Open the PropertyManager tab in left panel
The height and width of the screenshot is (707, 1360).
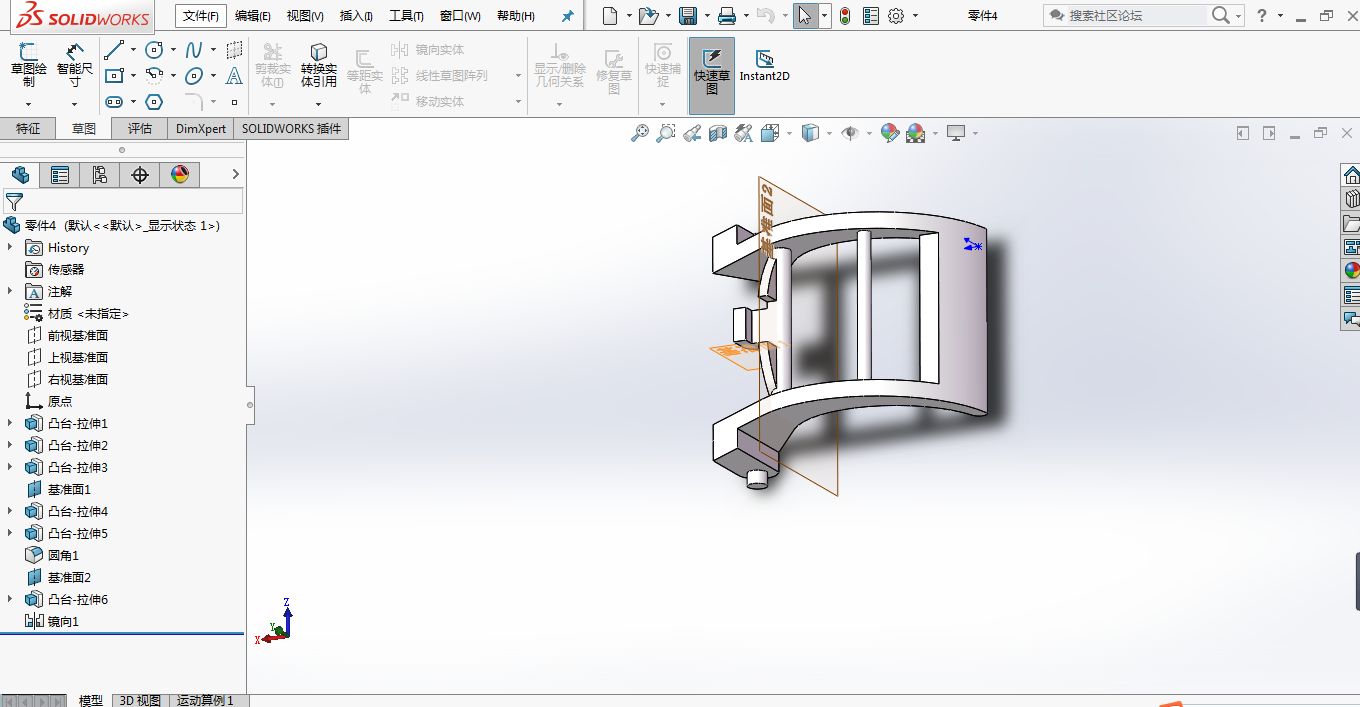click(x=60, y=175)
